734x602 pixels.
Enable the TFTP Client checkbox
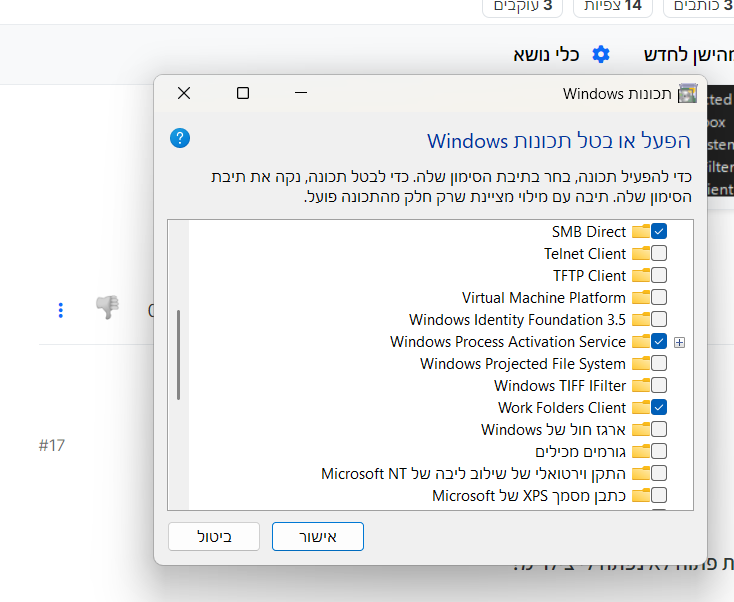click(x=659, y=275)
